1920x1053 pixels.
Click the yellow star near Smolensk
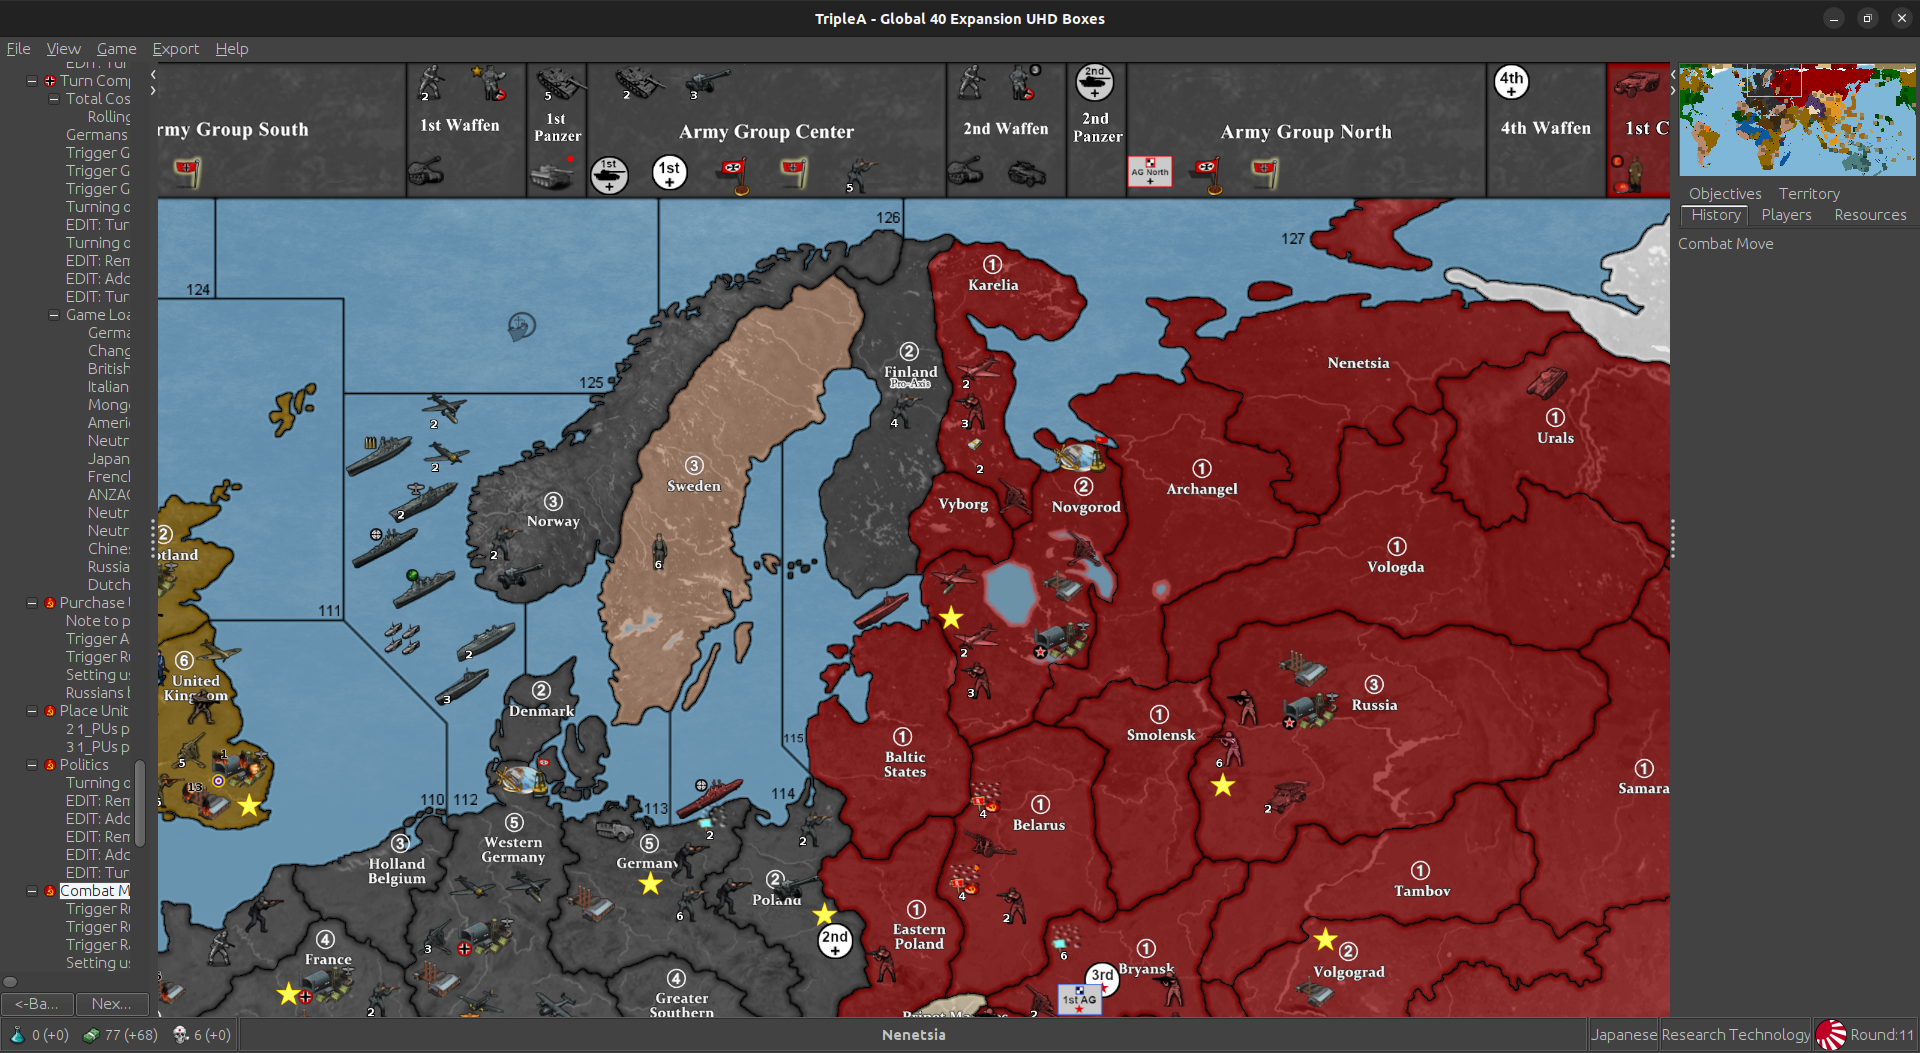pyautogui.click(x=1222, y=786)
